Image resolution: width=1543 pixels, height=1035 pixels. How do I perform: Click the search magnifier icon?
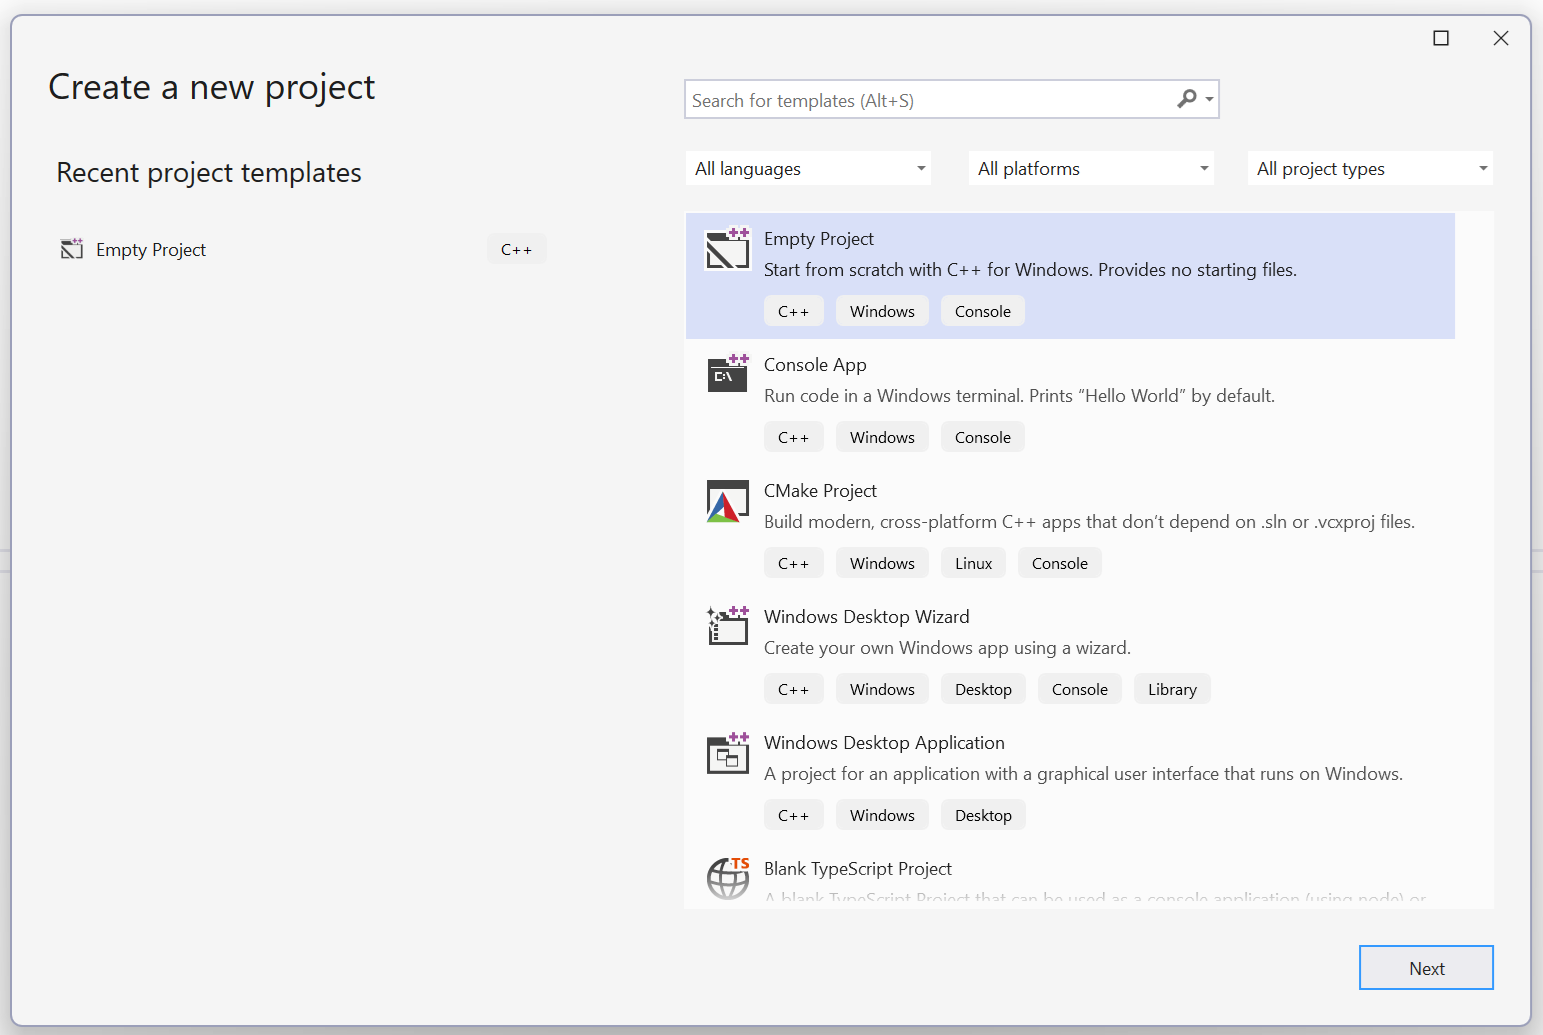point(1186,99)
